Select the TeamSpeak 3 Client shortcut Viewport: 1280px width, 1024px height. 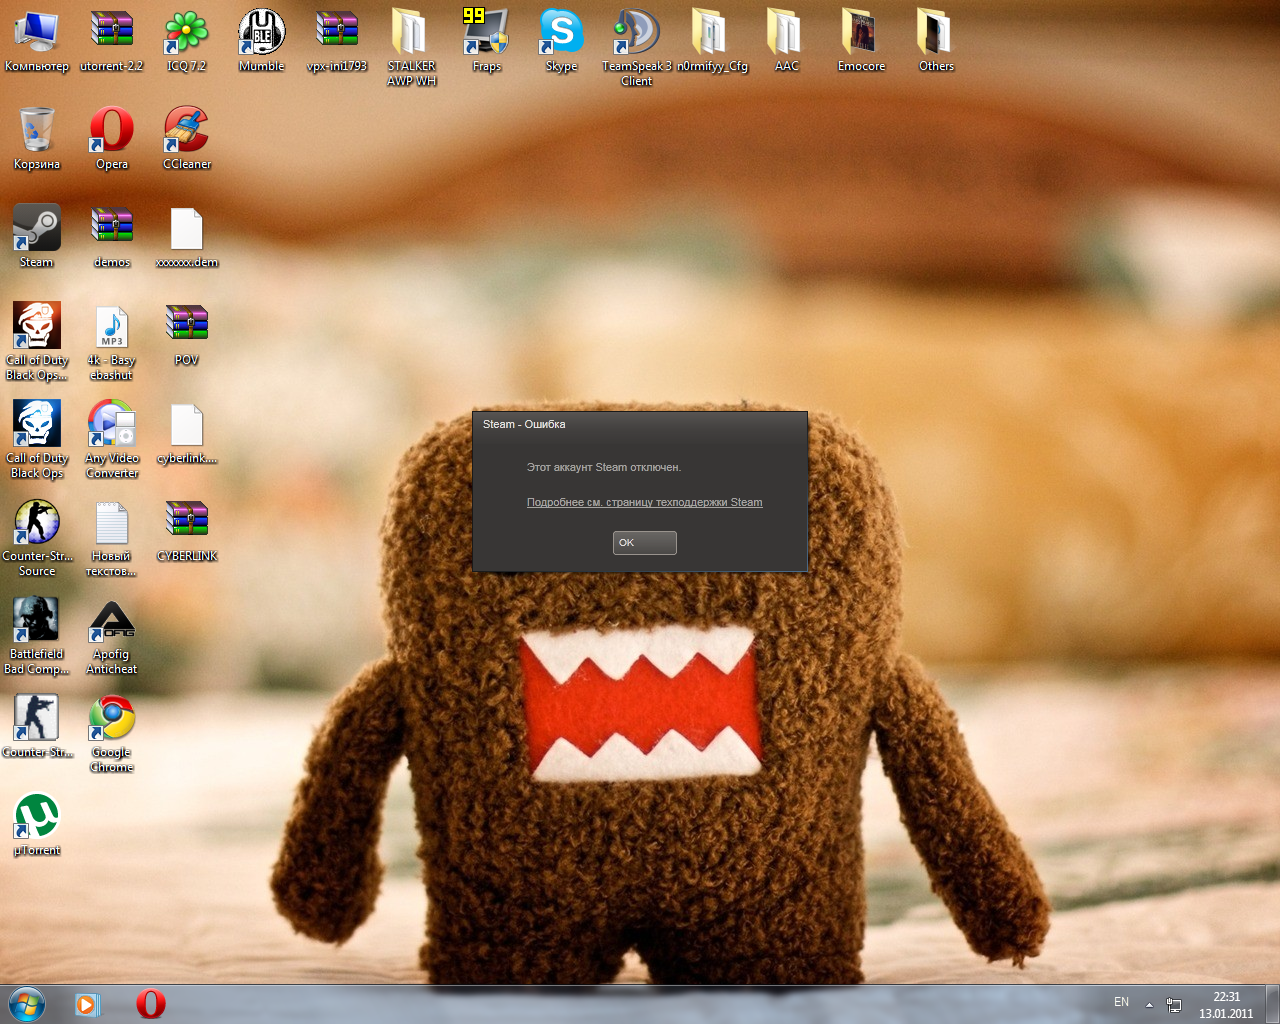coord(637,48)
